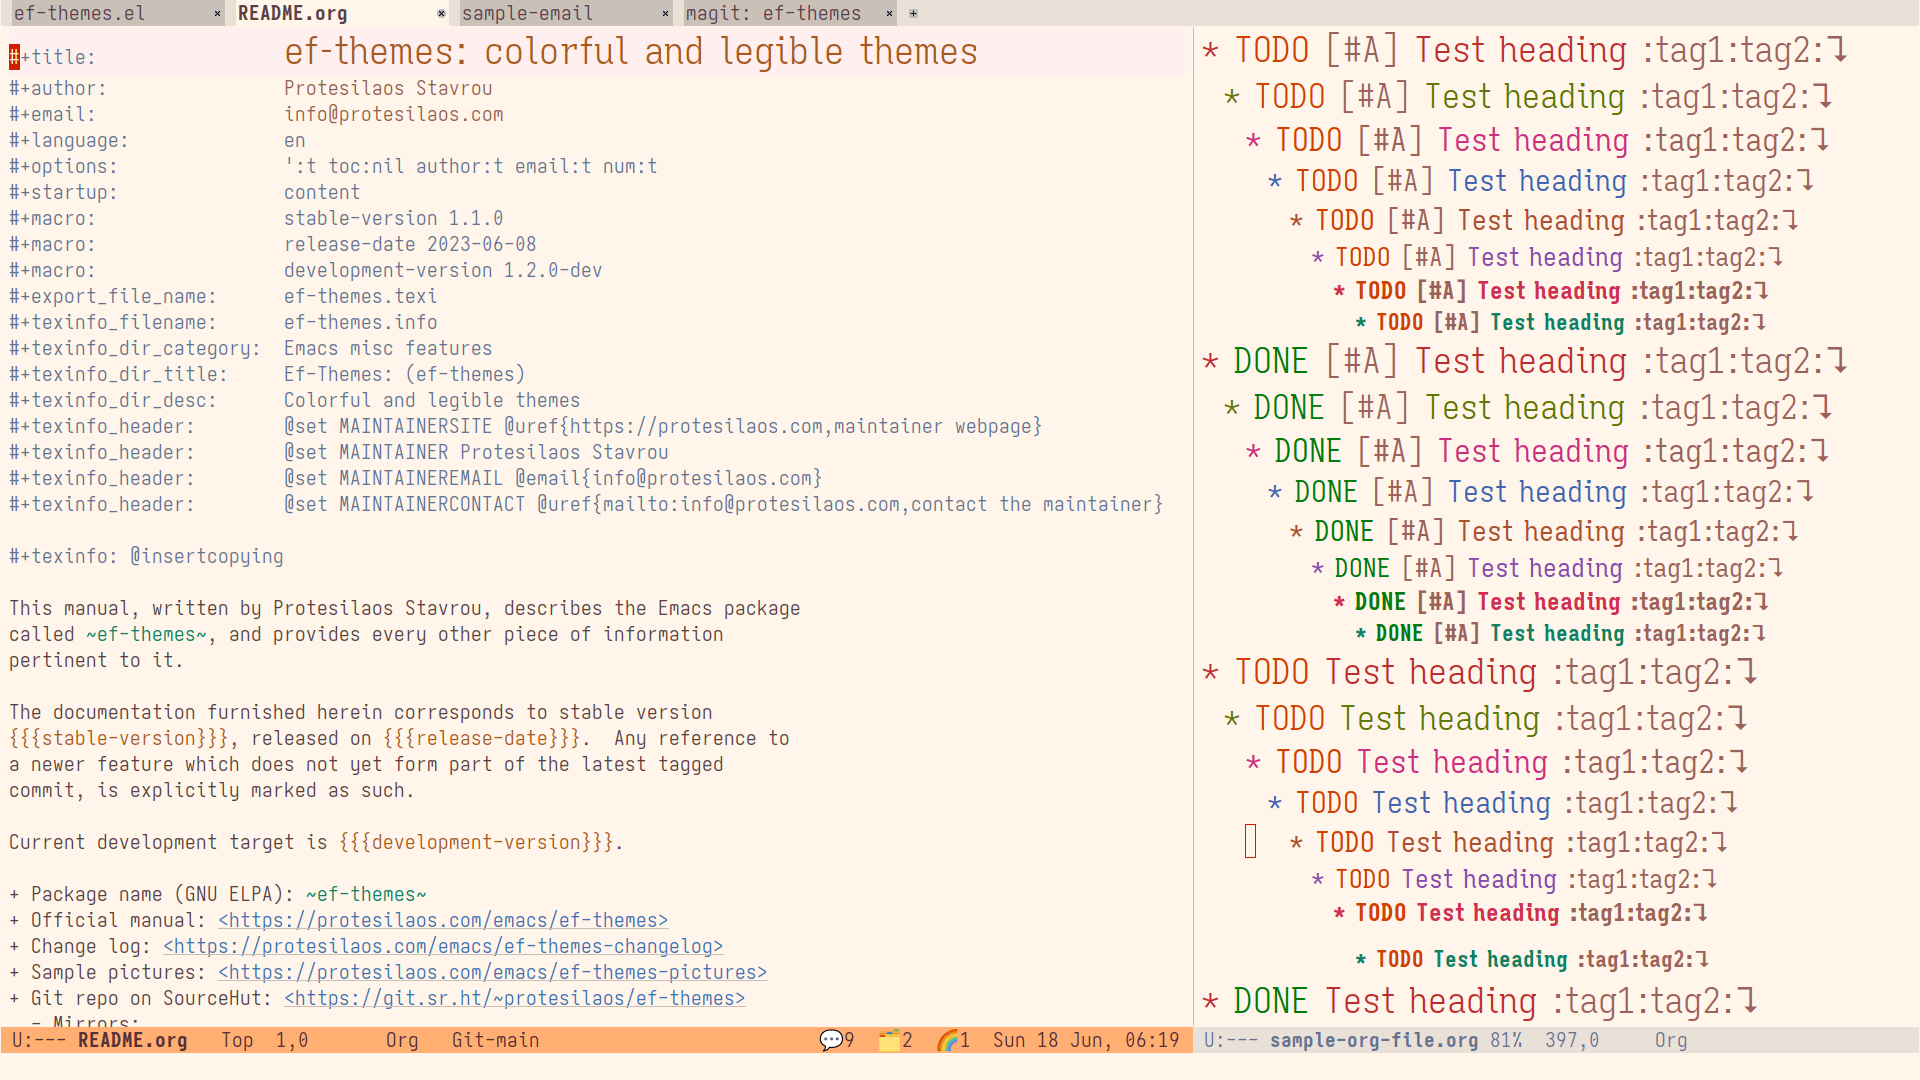Click the ef-themes title text
The width and height of the screenshot is (1920, 1080).
tap(631, 52)
